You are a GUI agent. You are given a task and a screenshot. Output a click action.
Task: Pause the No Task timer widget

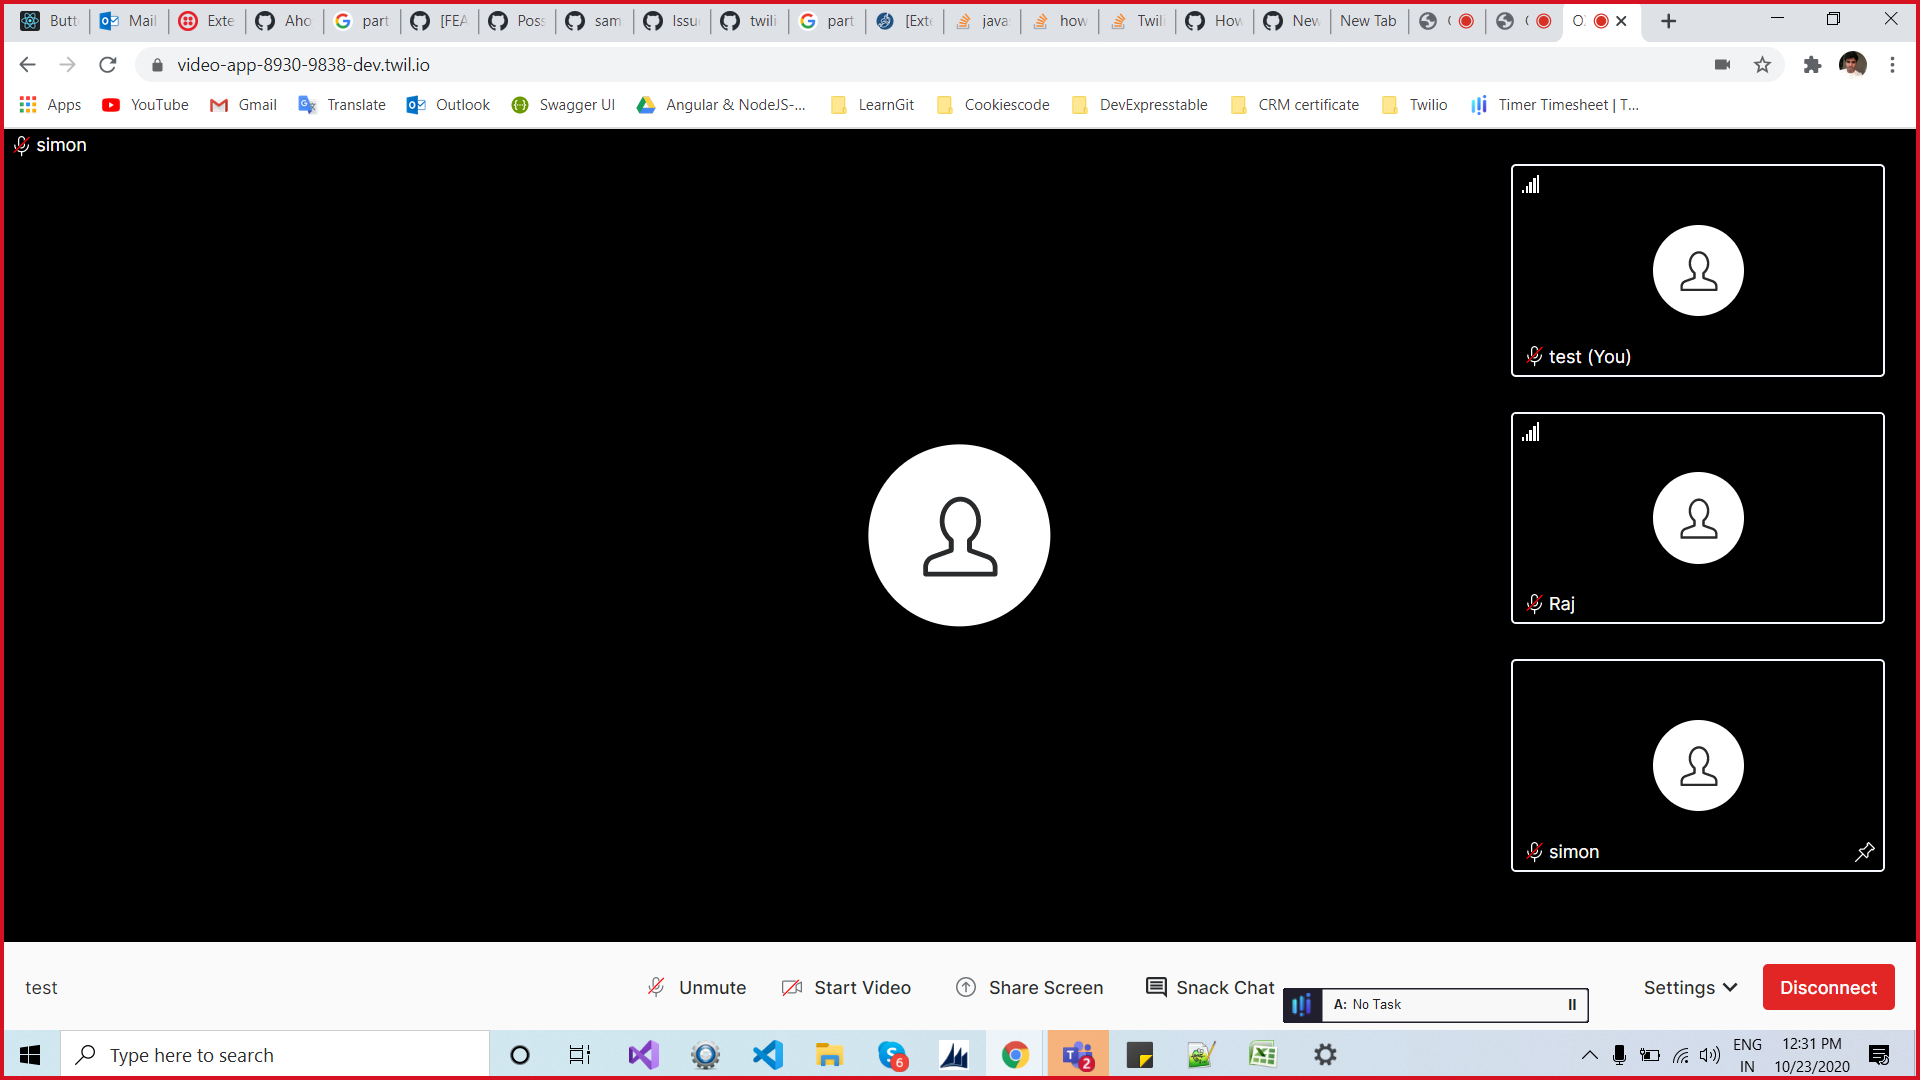(1571, 1005)
